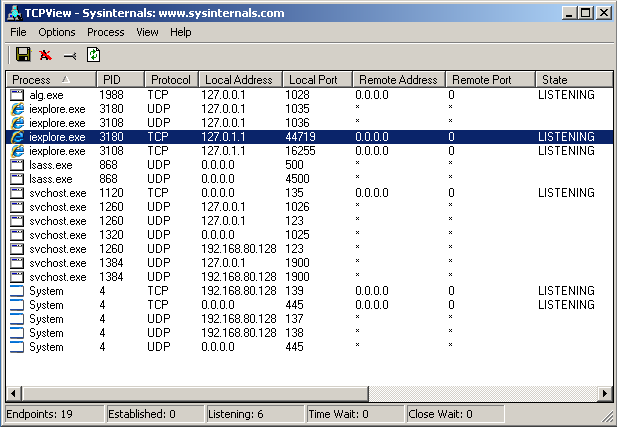Open the Help menu
The width and height of the screenshot is (617, 427).
point(181,32)
